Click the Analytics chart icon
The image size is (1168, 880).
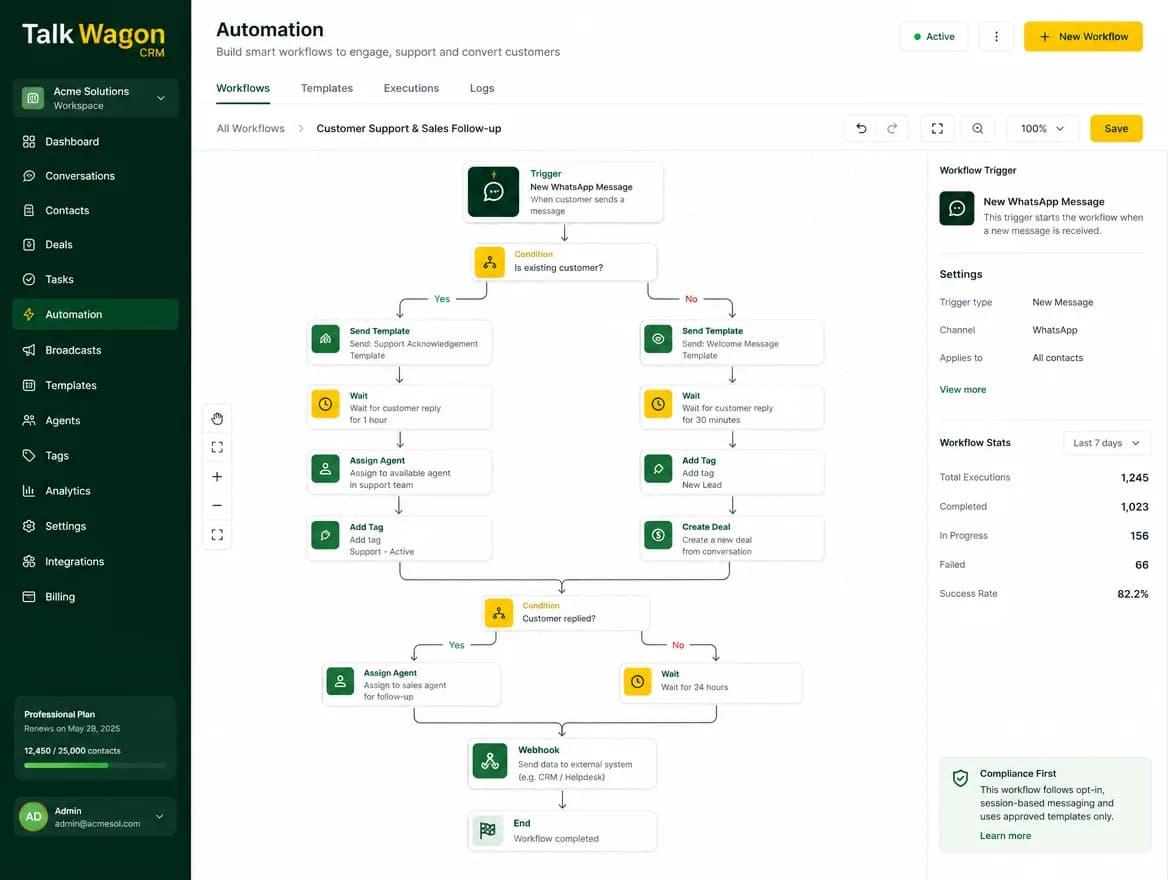[29, 491]
